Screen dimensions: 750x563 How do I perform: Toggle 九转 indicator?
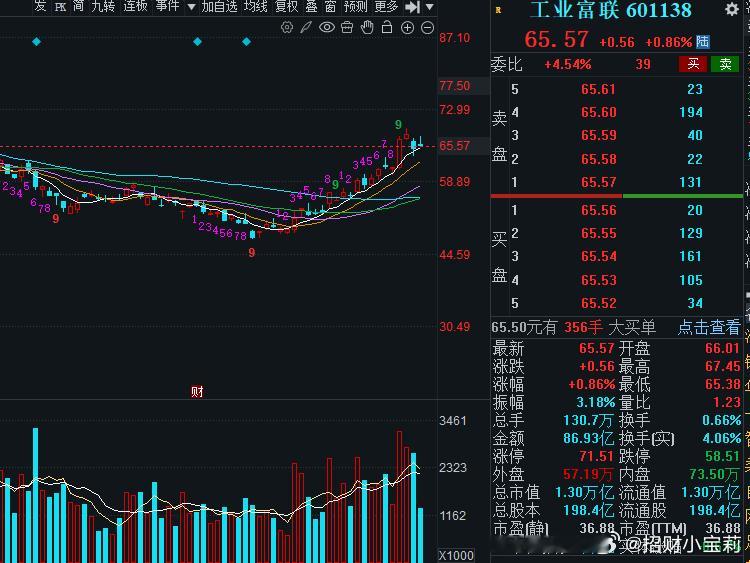103,6
